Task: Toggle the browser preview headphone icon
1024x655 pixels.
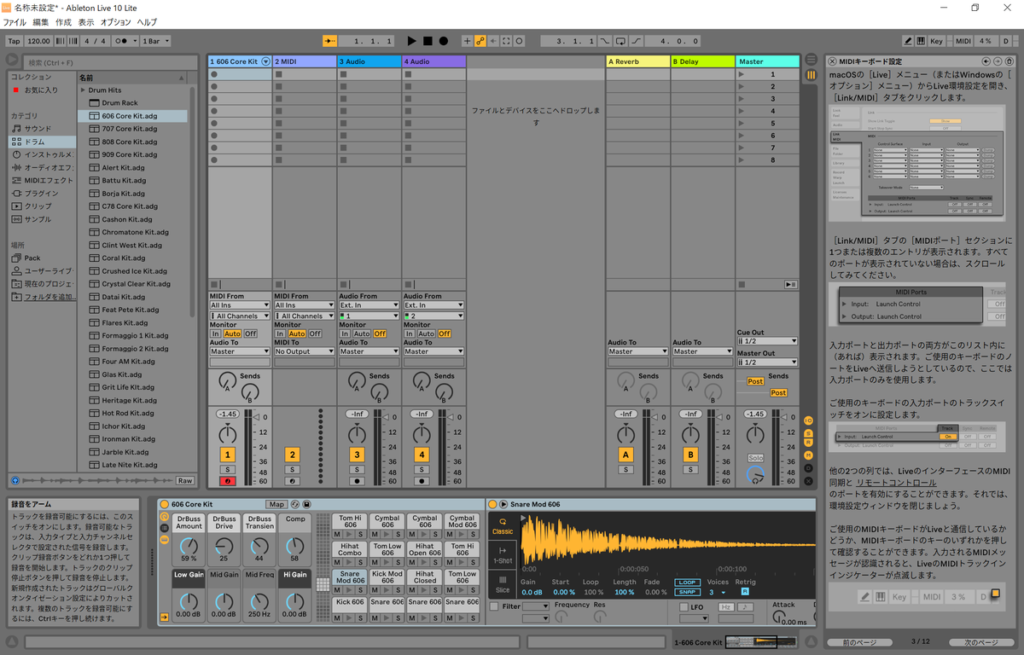Action: (x=15, y=481)
